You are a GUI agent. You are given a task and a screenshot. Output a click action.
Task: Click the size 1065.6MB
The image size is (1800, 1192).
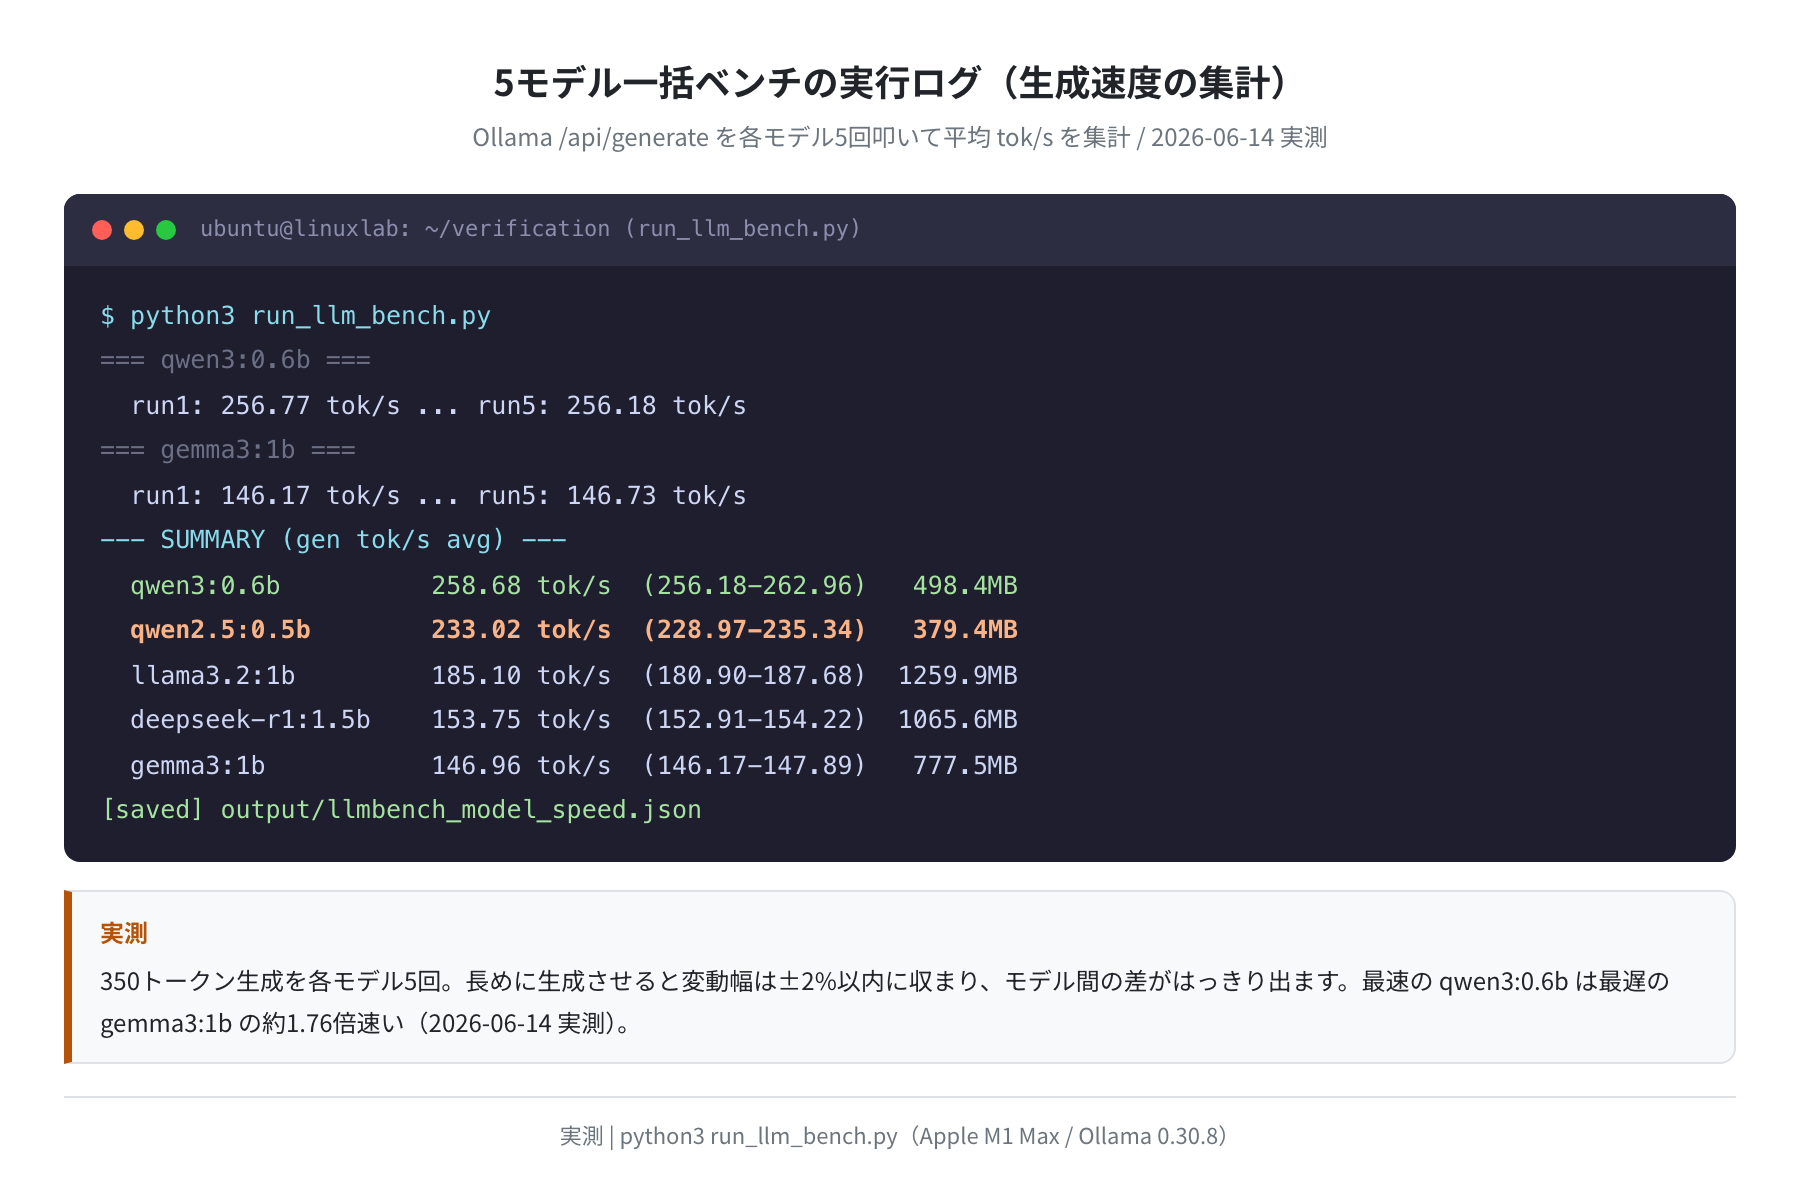pos(958,720)
